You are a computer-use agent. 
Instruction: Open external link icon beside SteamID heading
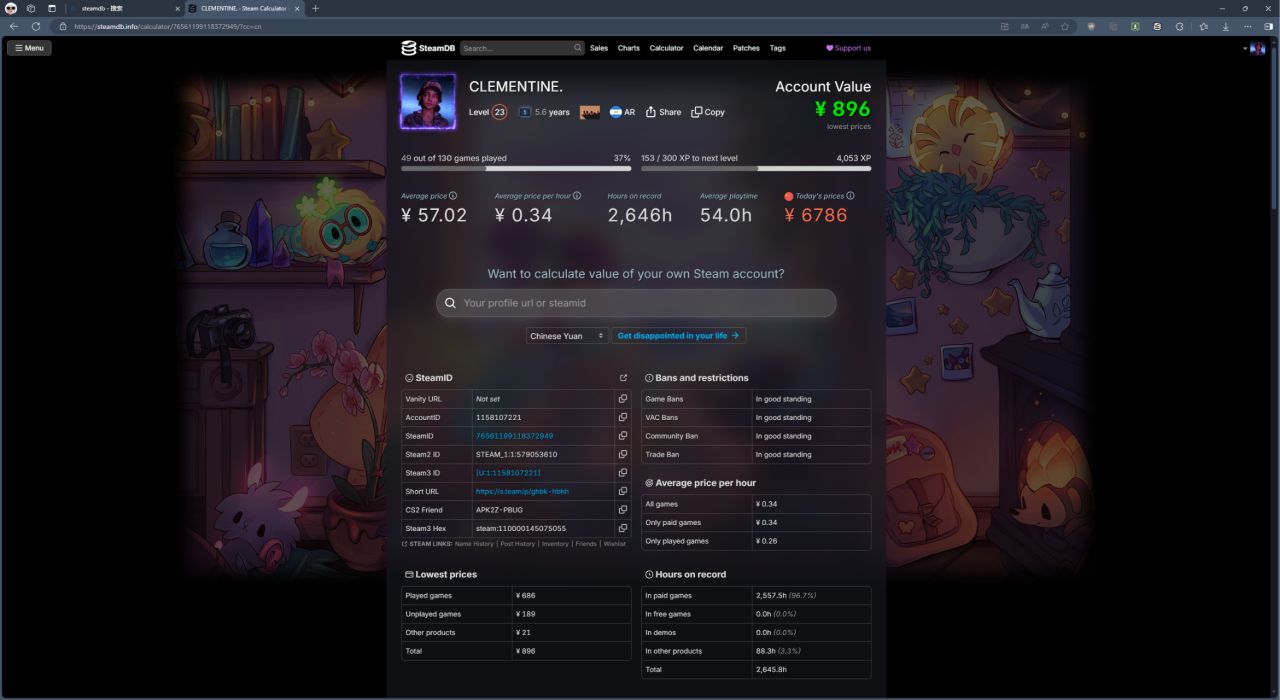pos(624,378)
